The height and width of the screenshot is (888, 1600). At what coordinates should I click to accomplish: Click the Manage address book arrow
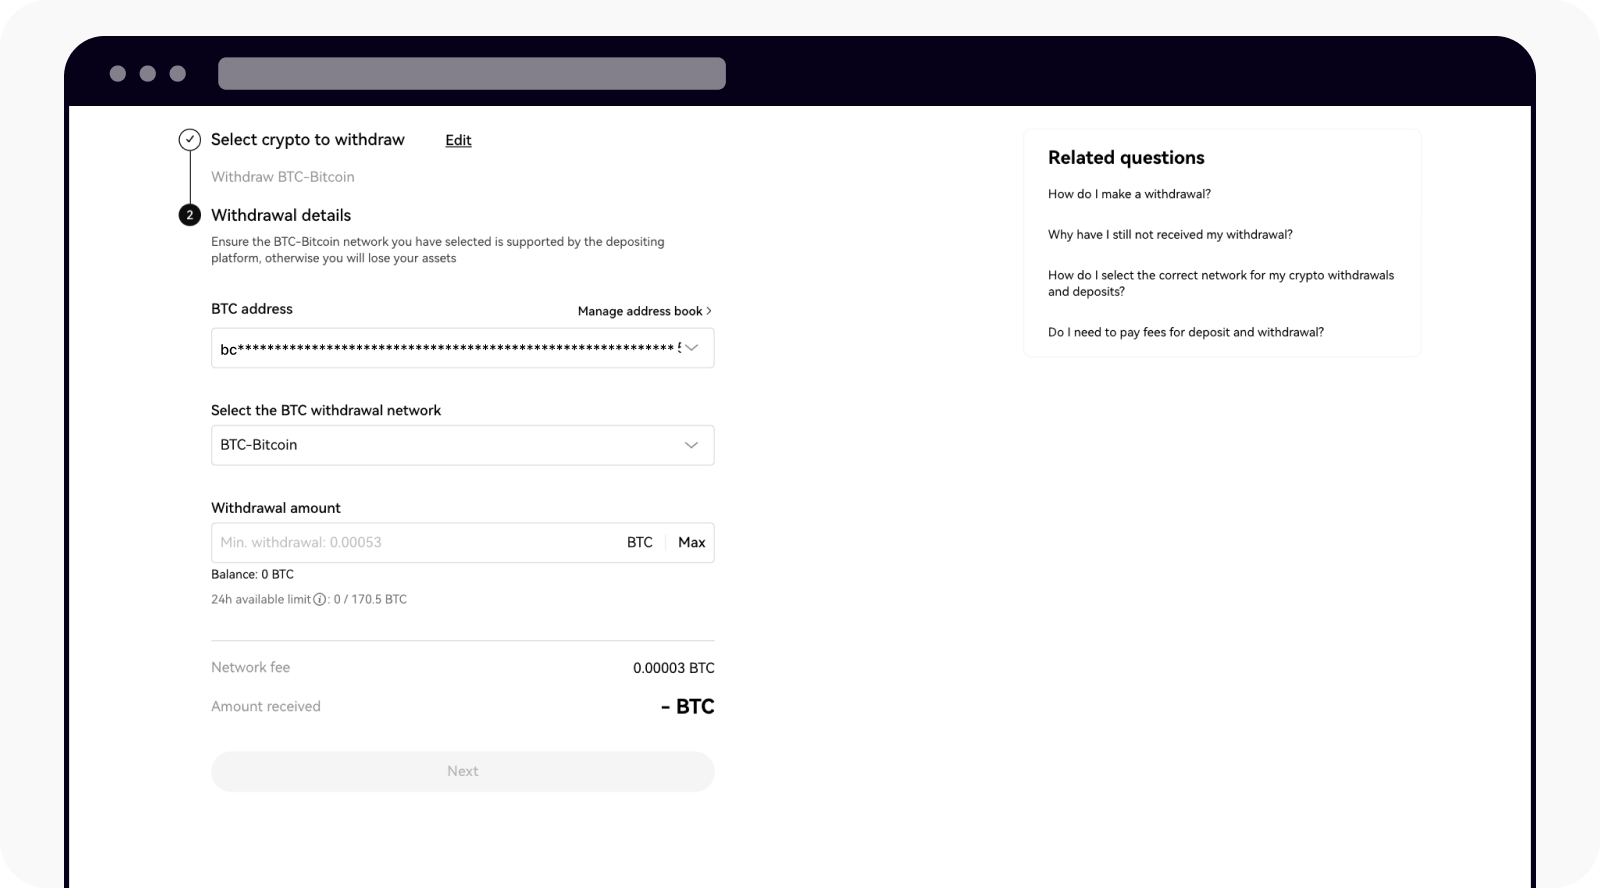point(709,311)
